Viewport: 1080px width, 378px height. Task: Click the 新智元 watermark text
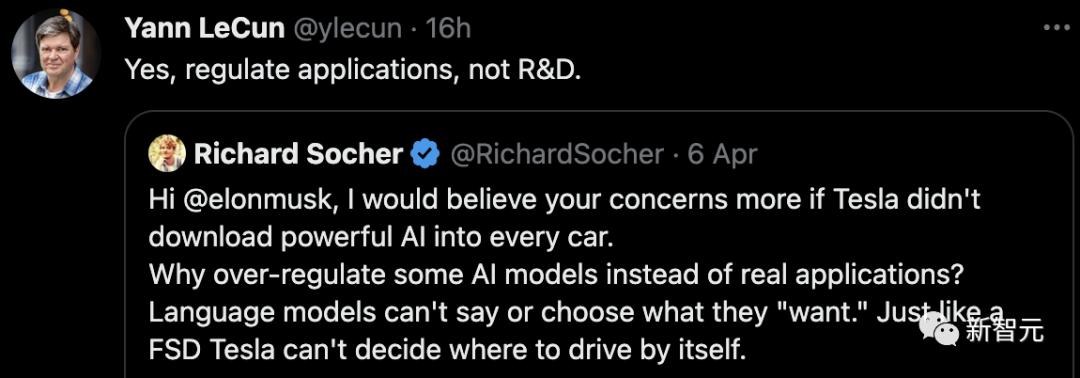coord(1005,330)
